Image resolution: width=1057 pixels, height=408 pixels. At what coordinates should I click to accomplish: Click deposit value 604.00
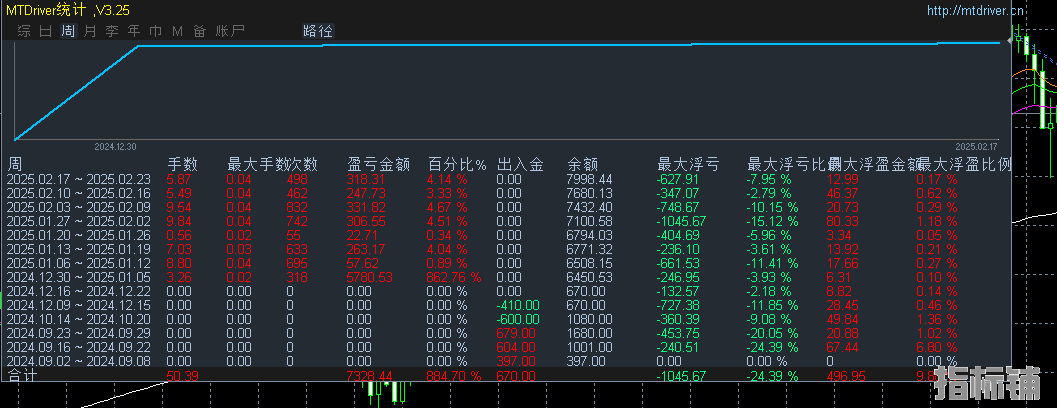(x=516, y=347)
